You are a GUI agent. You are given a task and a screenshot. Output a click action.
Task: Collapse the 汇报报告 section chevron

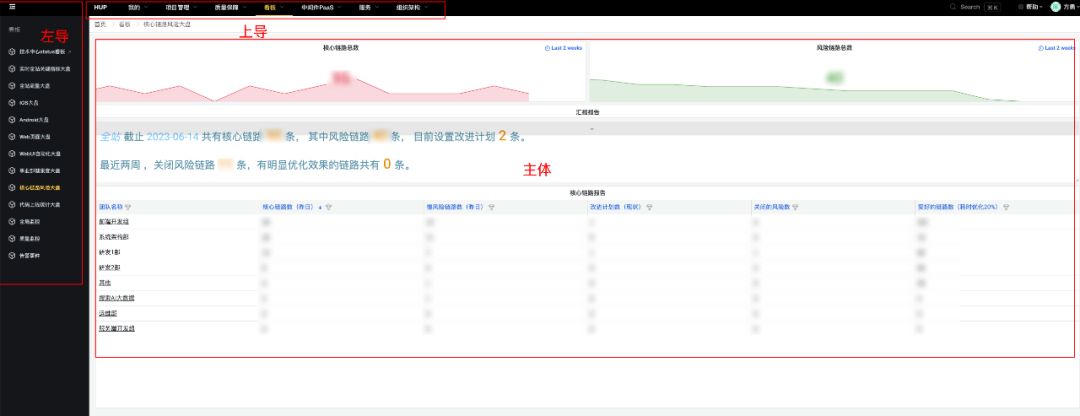click(x=591, y=129)
